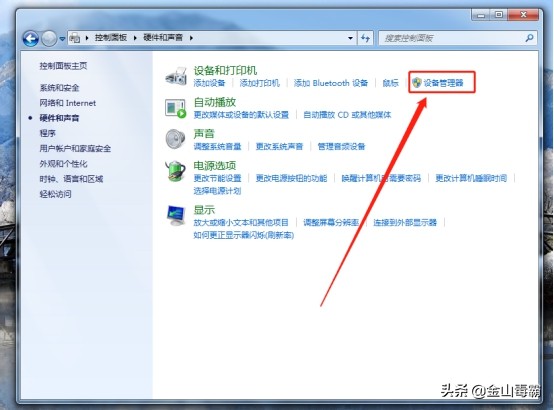
Task: Select 控制面板 in the address breadcrumb
Action: (111, 37)
